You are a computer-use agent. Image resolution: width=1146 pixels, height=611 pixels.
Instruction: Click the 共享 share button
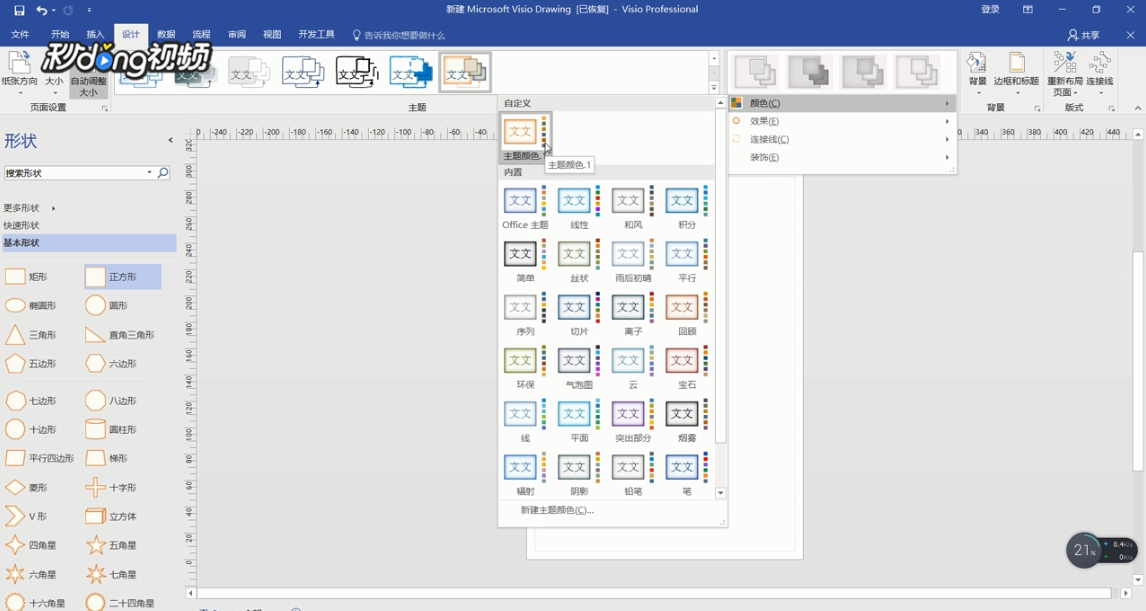[x=1084, y=35]
